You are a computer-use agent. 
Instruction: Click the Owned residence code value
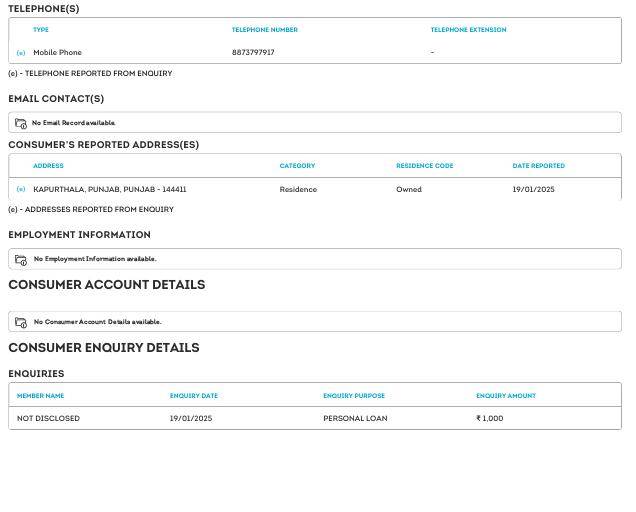coord(409,189)
